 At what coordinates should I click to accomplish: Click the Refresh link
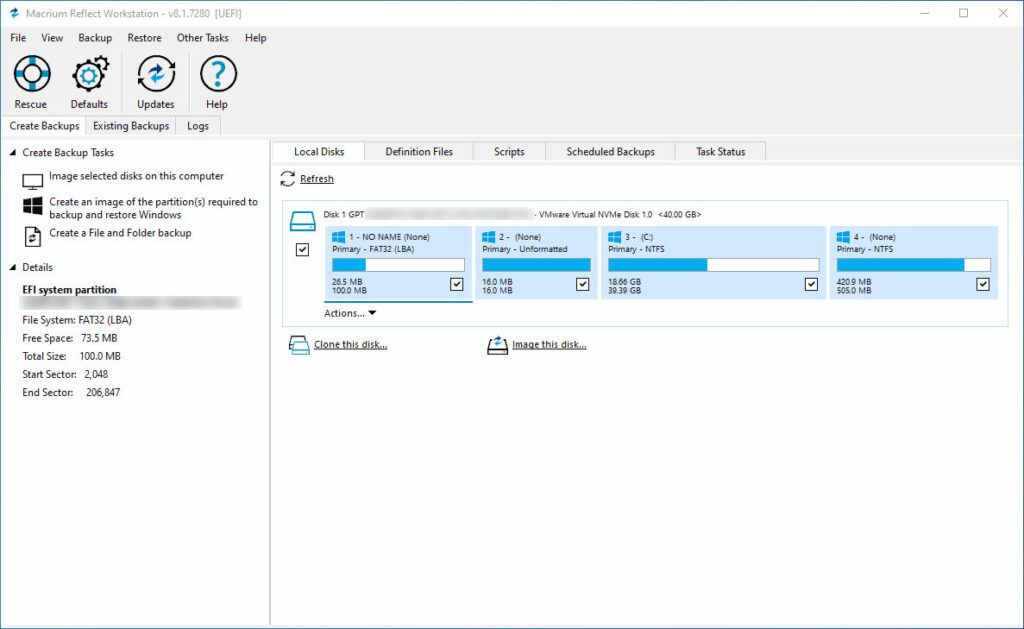[317, 179]
